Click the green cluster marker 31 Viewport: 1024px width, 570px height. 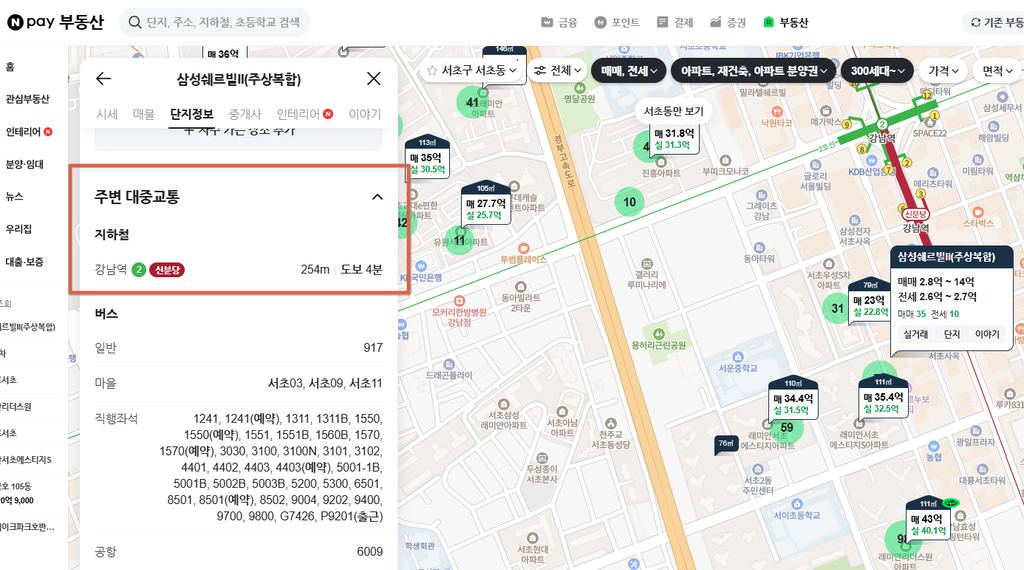pyautogui.click(x=837, y=308)
